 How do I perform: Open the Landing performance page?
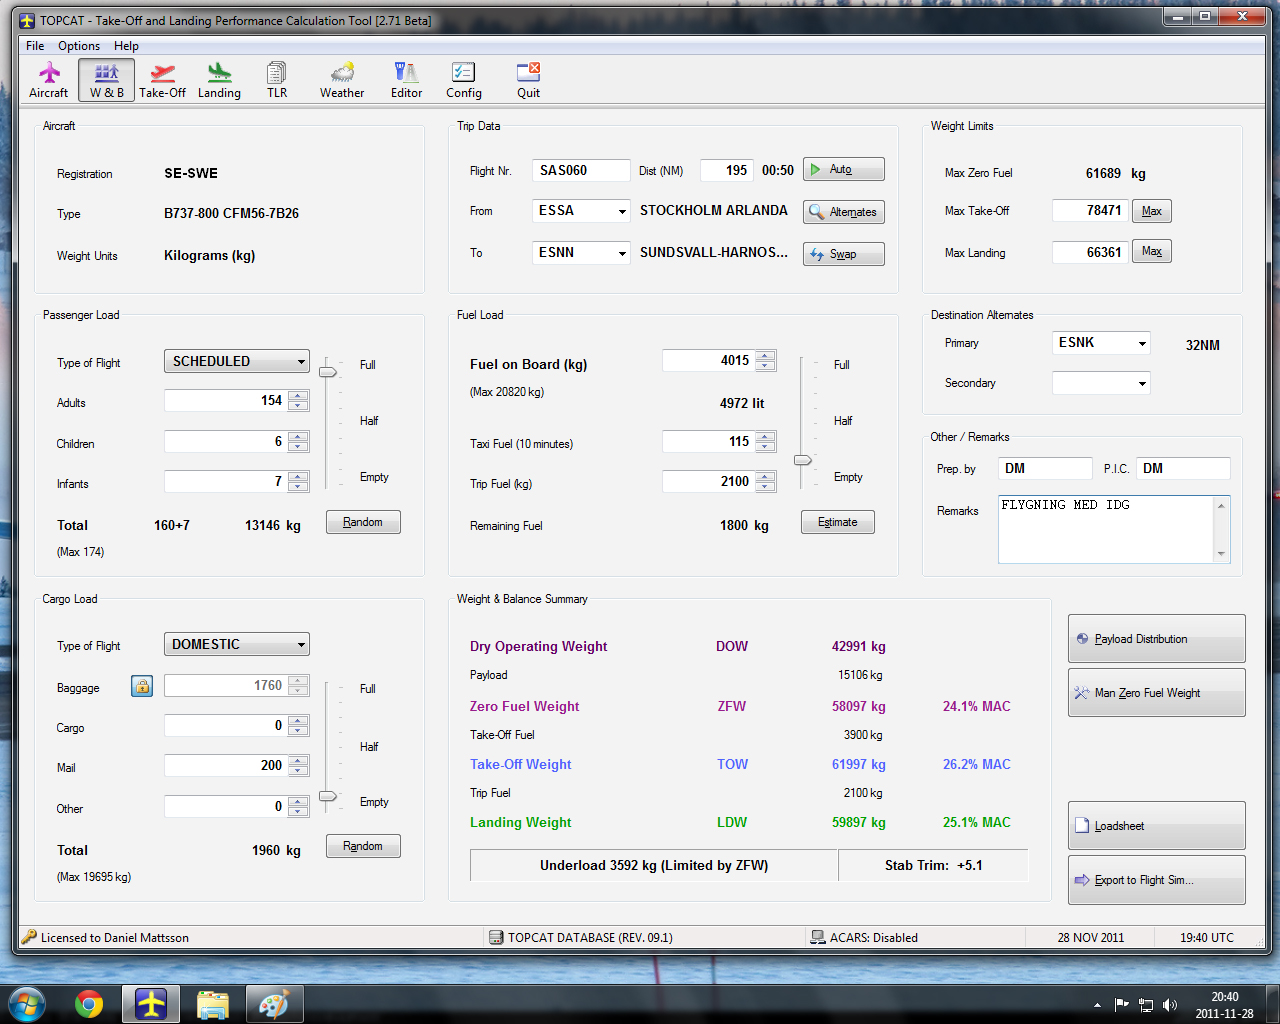[219, 80]
